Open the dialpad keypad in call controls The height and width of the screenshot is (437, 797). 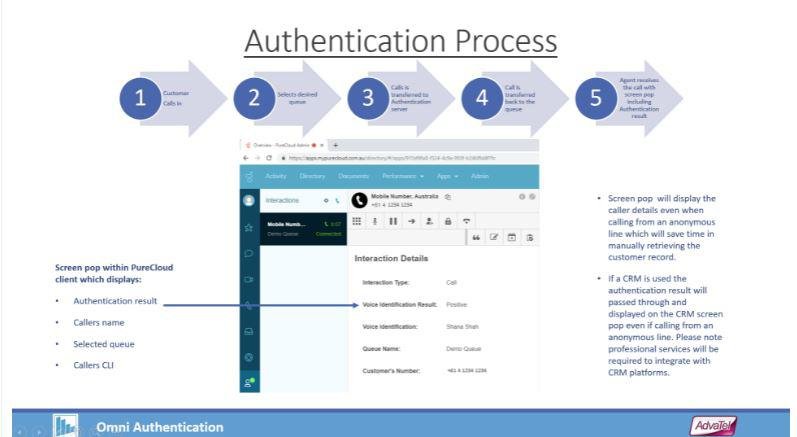click(357, 221)
